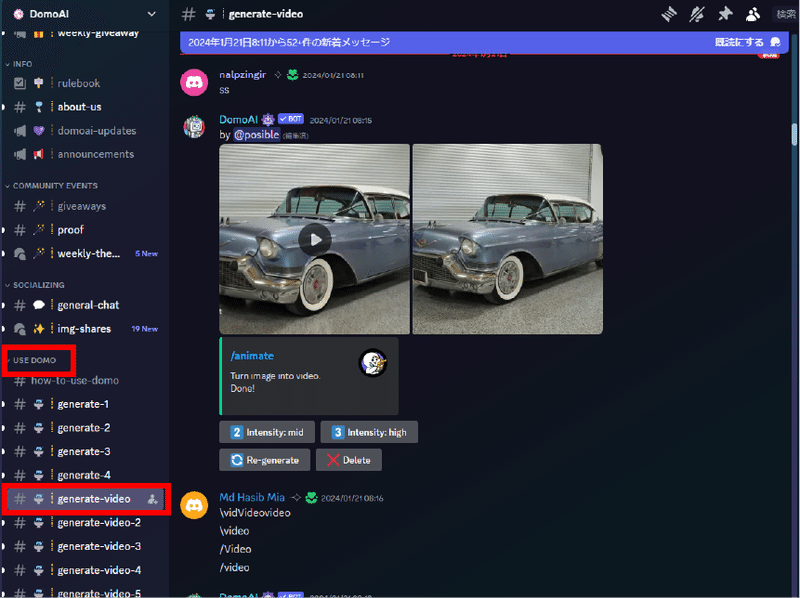
Task: Click the heart icon beside domoai-updates
Action: point(38,131)
